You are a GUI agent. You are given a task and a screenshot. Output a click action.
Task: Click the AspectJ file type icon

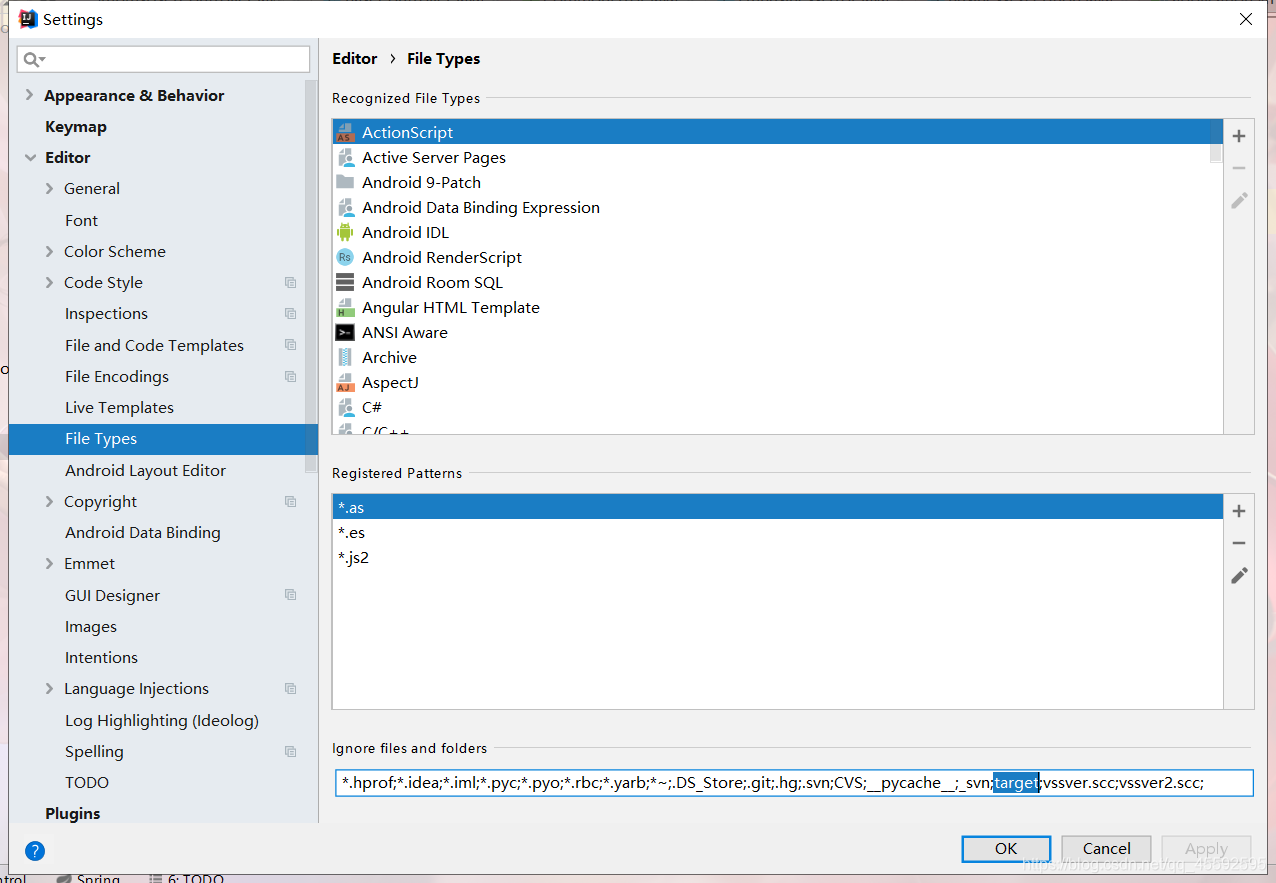click(345, 382)
